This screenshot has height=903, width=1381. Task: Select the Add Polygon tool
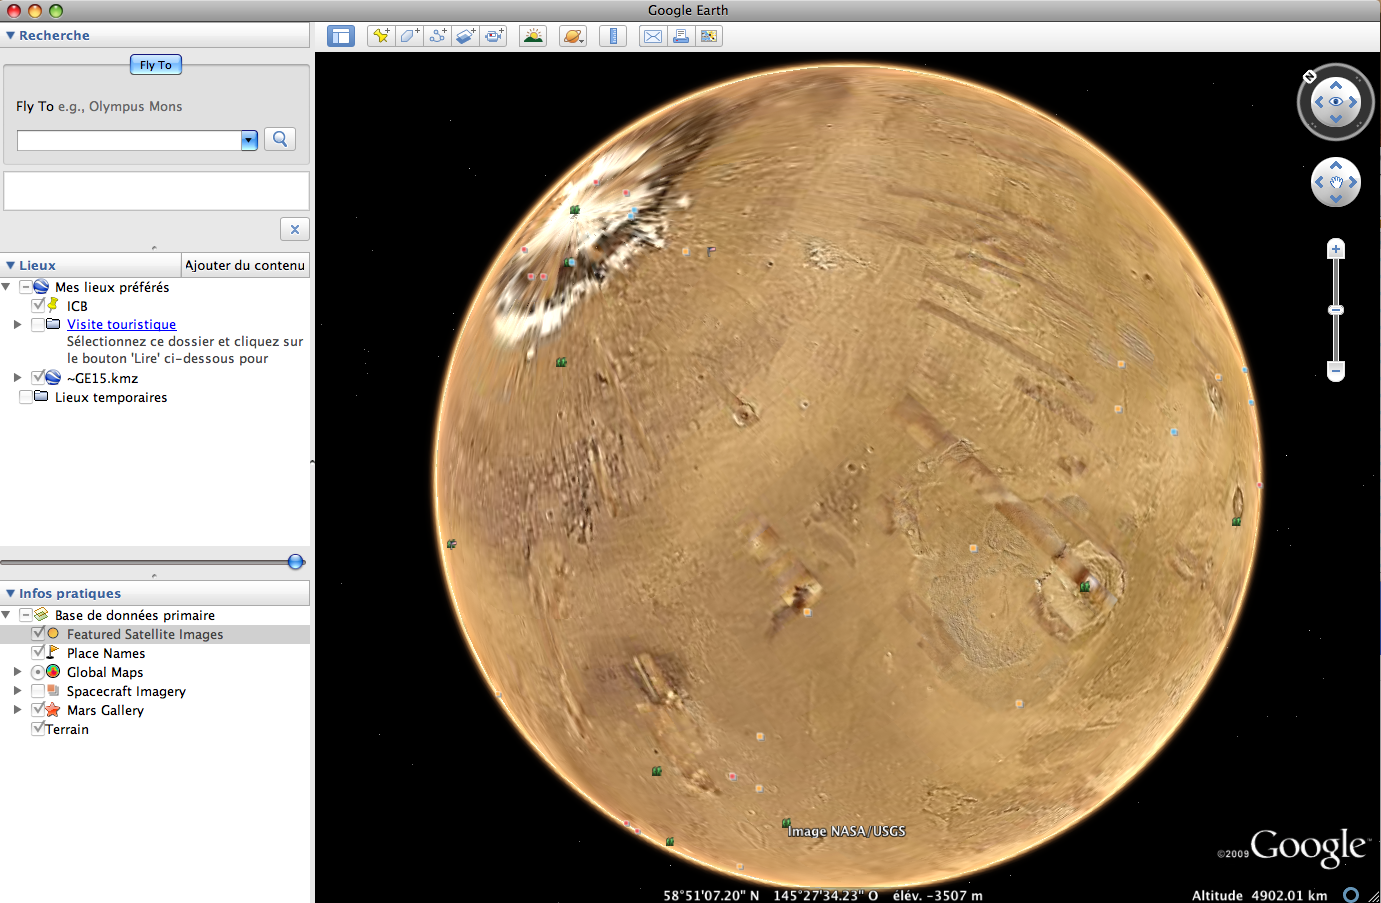click(x=409, y=36)
